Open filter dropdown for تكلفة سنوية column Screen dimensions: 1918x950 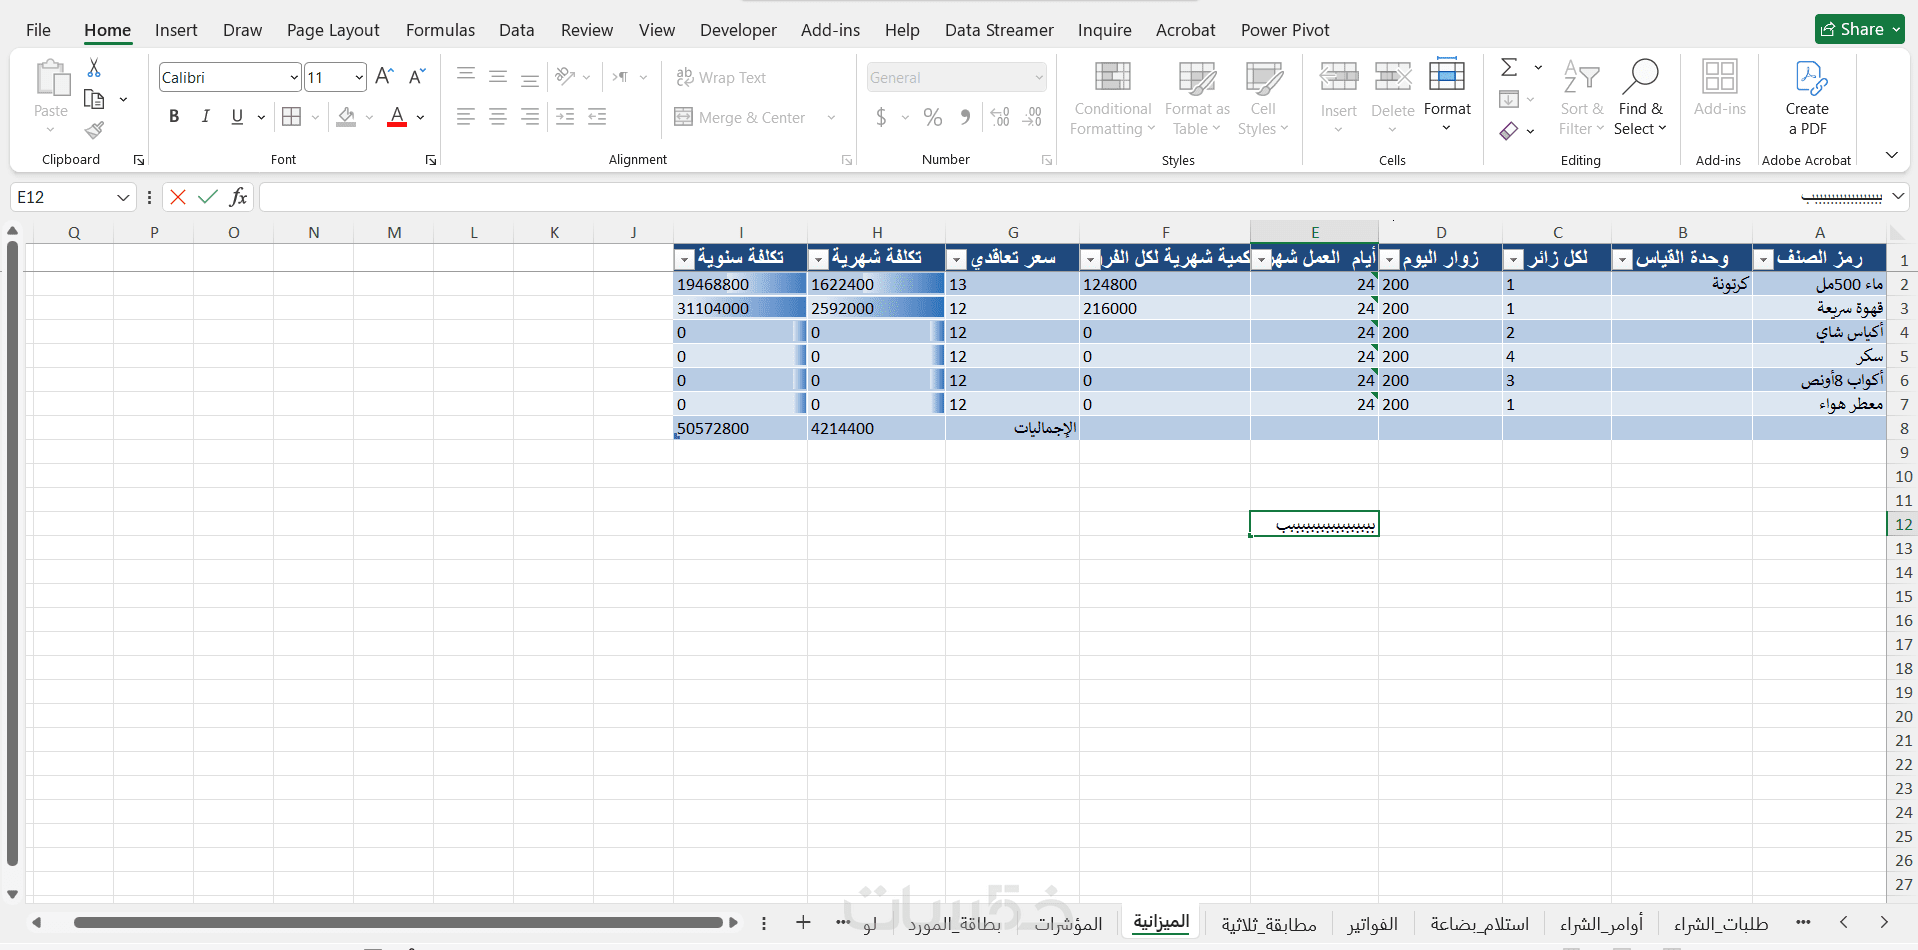(x=685, y=260)
